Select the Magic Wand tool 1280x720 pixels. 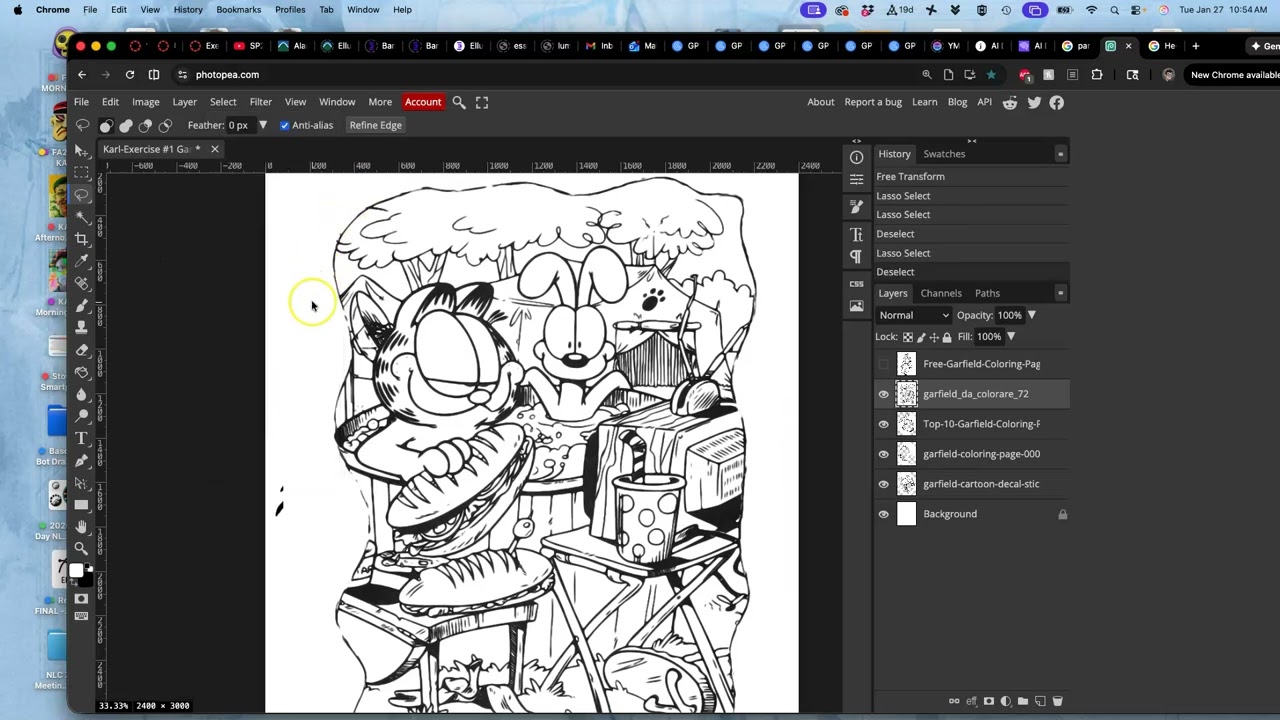pos(82,216)
